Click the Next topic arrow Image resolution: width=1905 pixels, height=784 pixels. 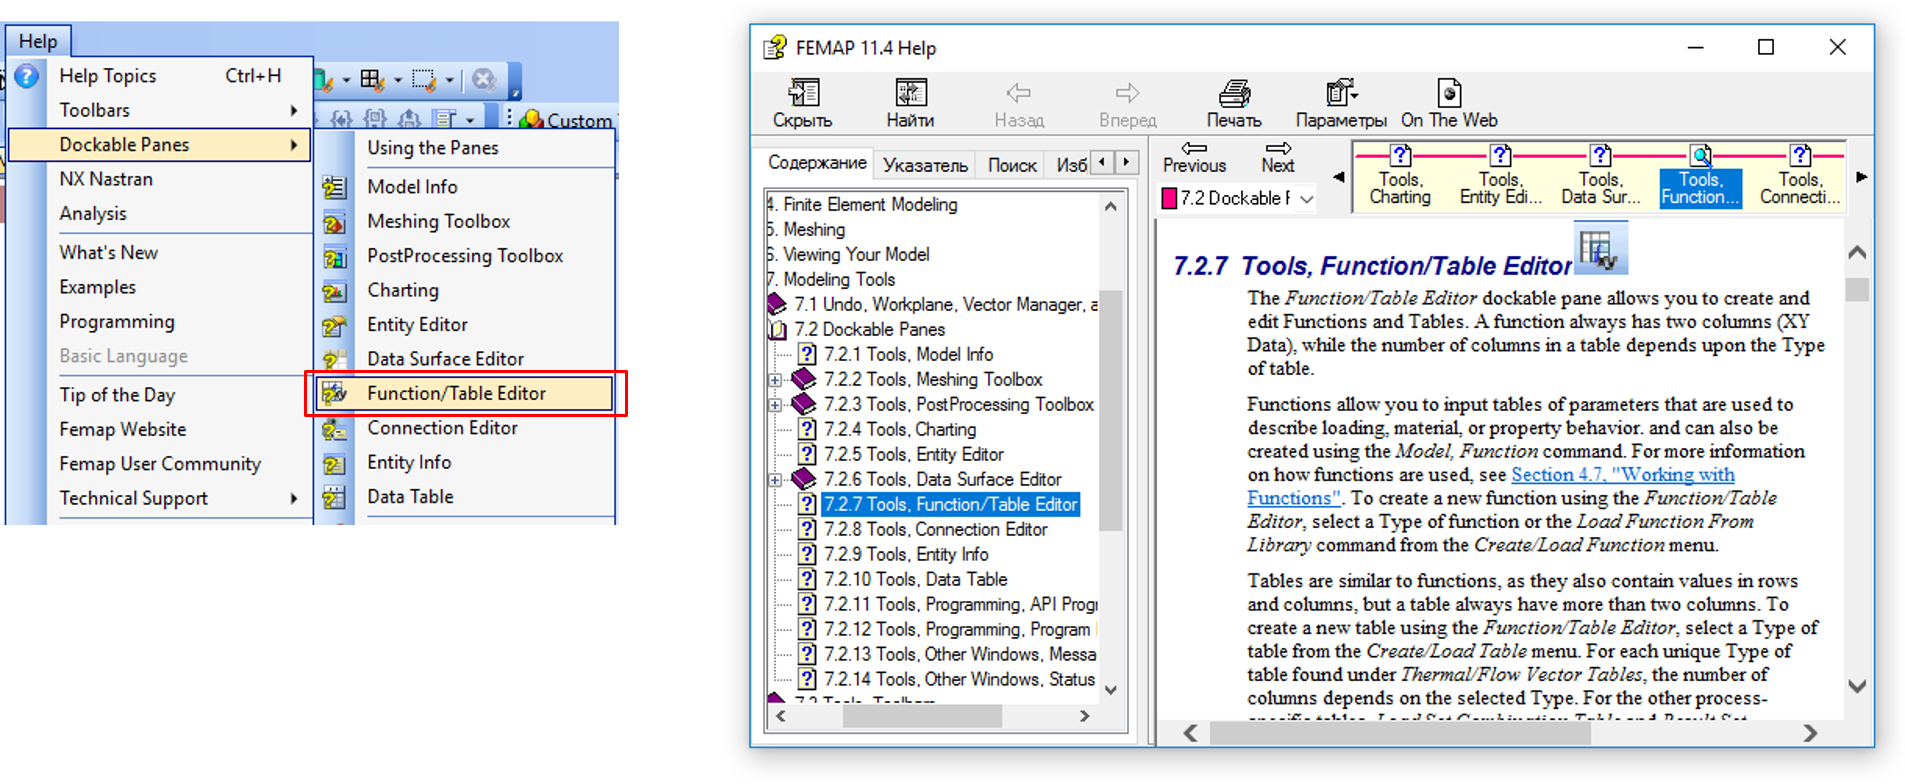1278,148
